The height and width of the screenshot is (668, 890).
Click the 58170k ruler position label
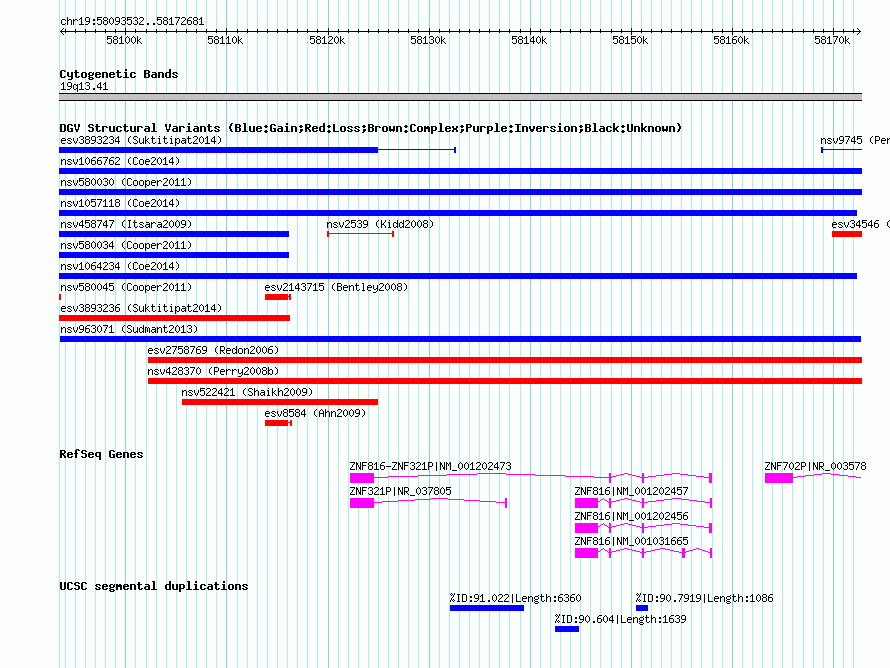pyautogui.click(x=832, y=40)
